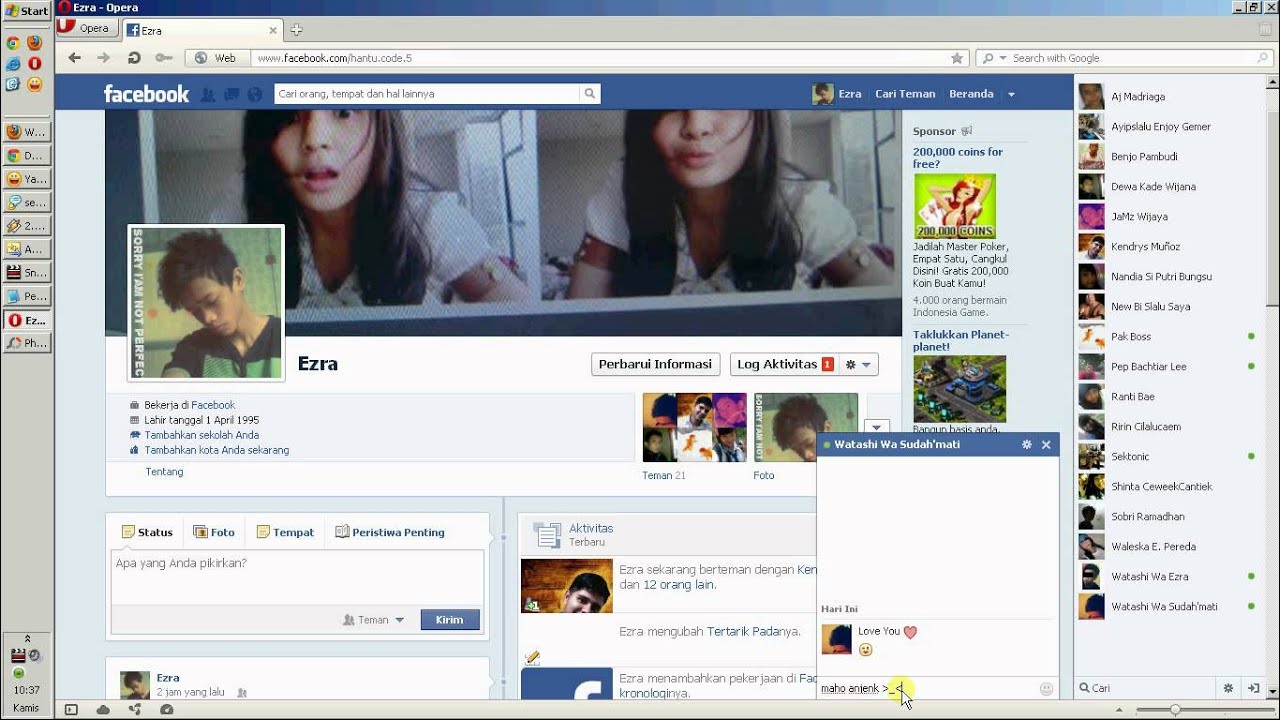
Task: Click the key wand icon in toolbar
Action: (163, 58)
